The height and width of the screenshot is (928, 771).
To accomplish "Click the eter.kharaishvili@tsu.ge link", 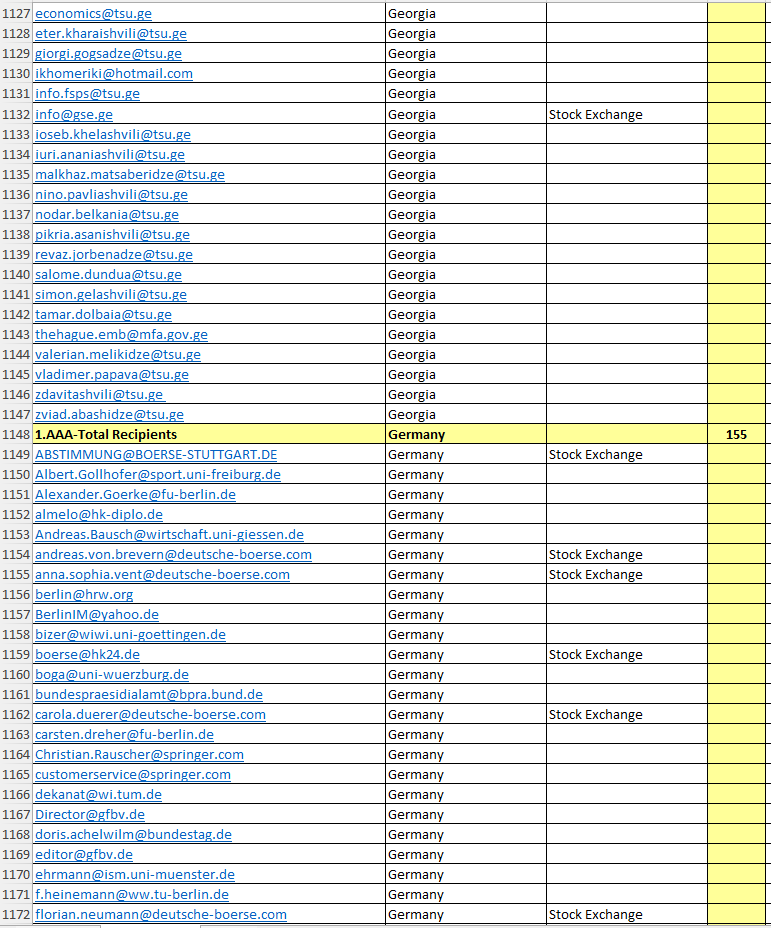I will [x=111, y=34].
